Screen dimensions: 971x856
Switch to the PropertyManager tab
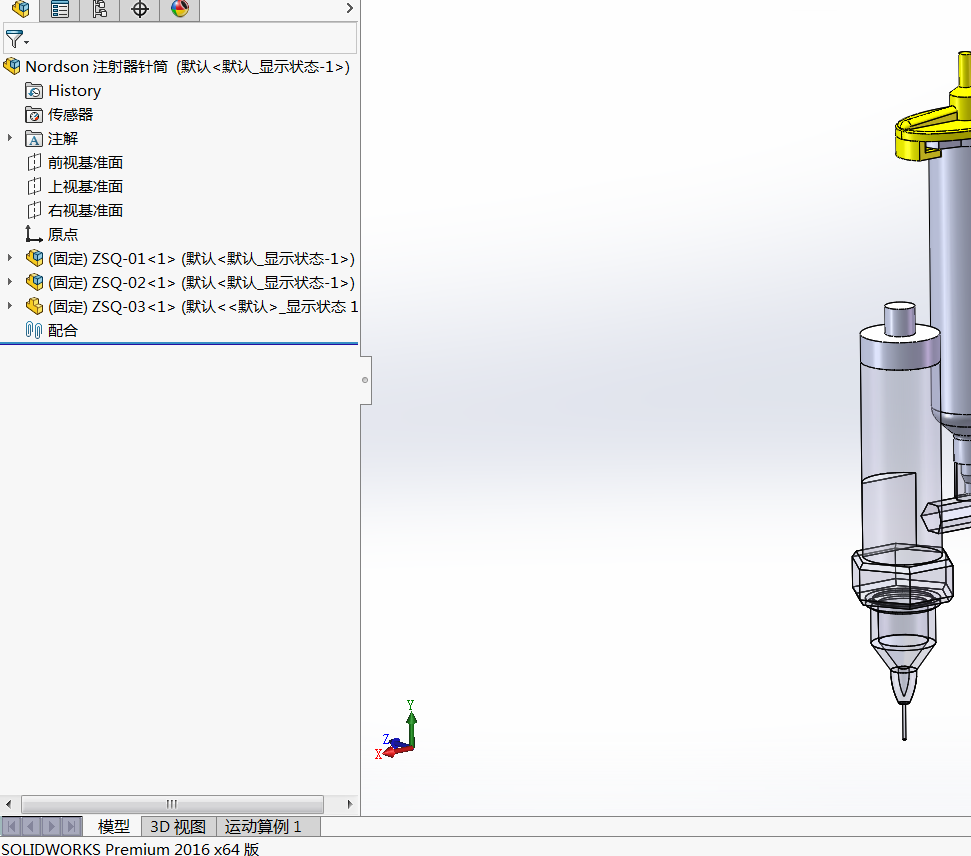[60, 9]
